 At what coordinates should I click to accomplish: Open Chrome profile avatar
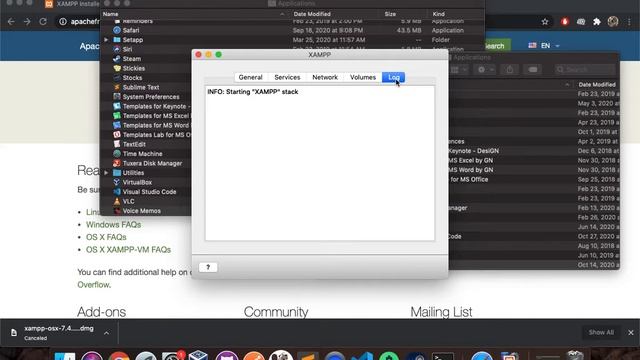(613, 22)
